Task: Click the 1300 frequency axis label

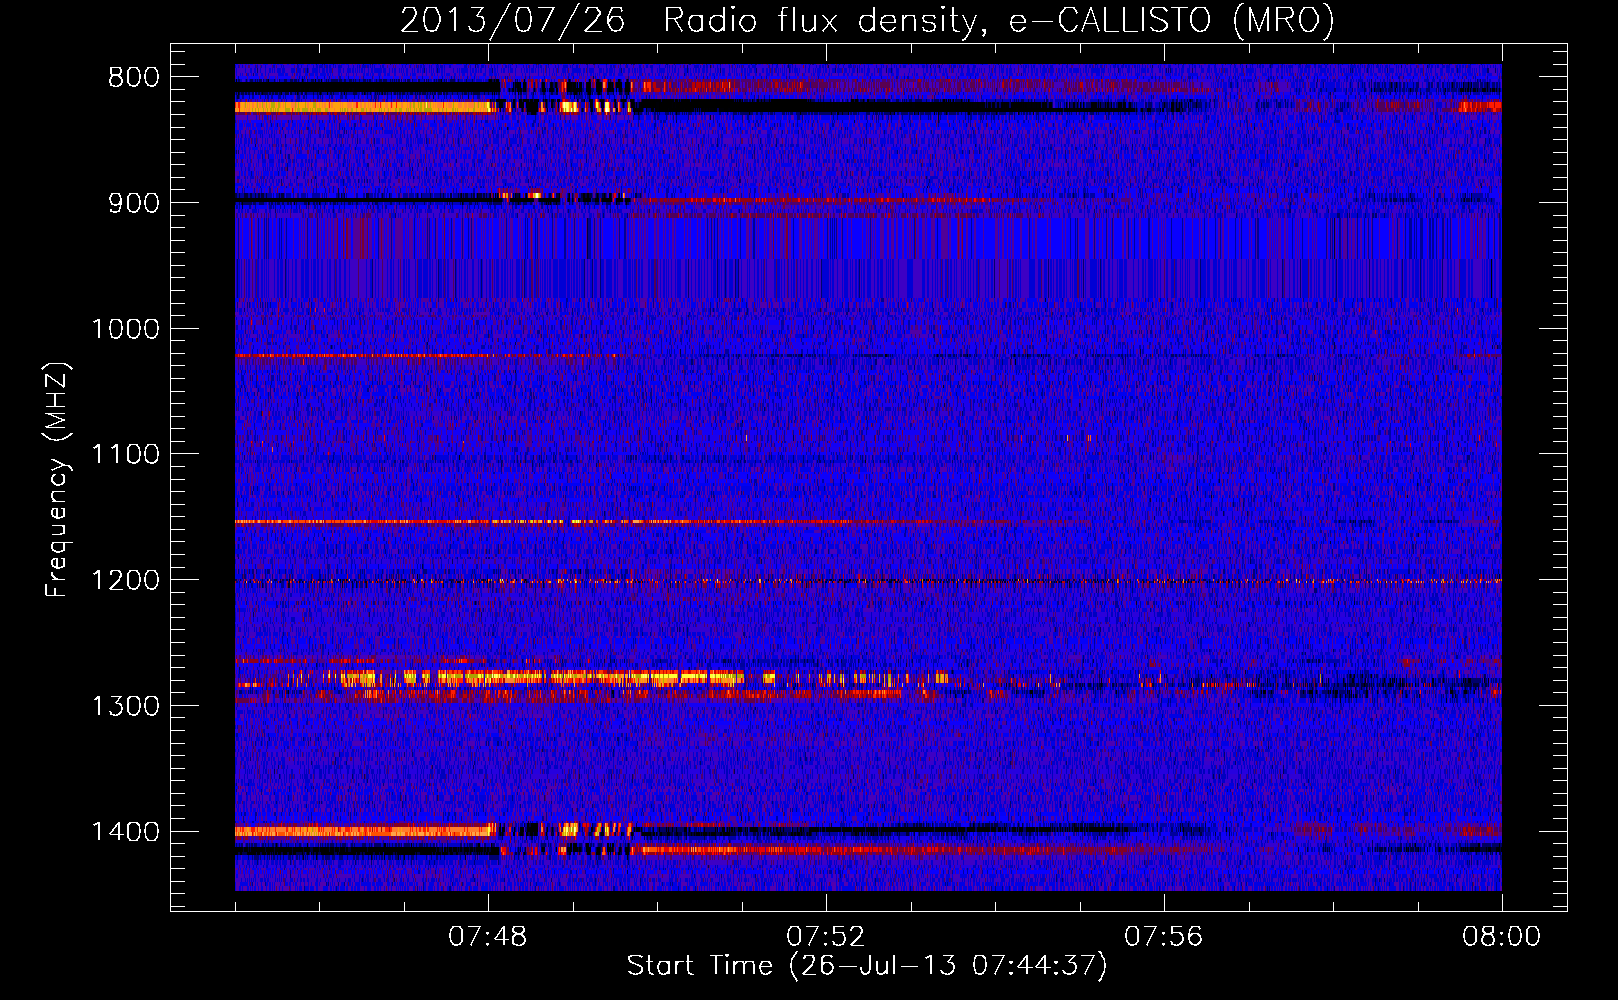Action: 125,706
